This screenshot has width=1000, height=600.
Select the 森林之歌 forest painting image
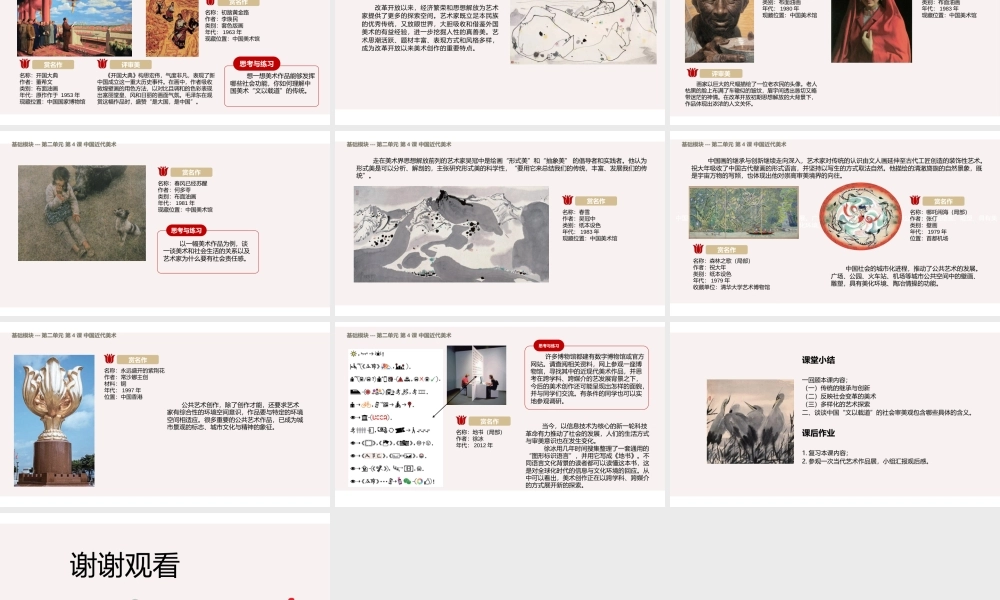[744, 214]
